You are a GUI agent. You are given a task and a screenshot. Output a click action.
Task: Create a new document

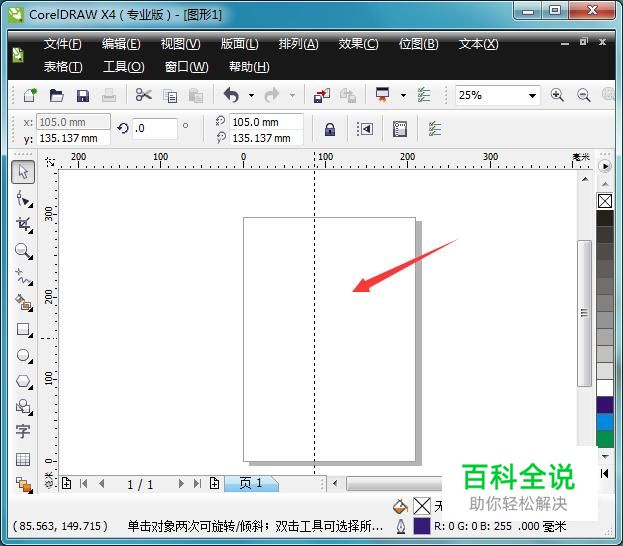(x=31, y=95)
